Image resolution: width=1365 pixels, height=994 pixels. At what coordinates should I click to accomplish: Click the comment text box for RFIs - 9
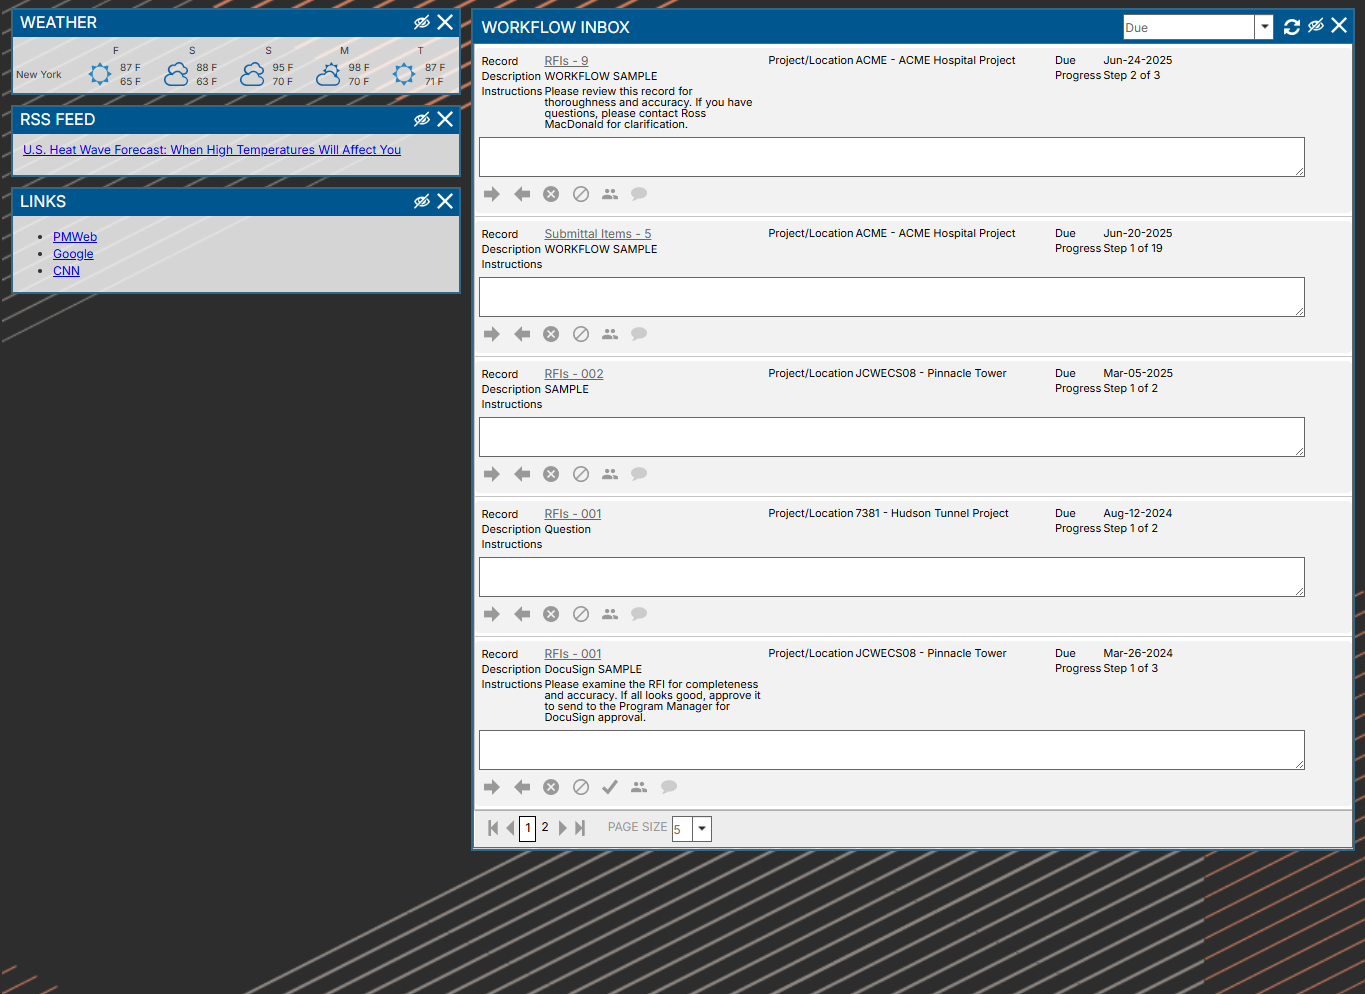(x=891, y=157)
